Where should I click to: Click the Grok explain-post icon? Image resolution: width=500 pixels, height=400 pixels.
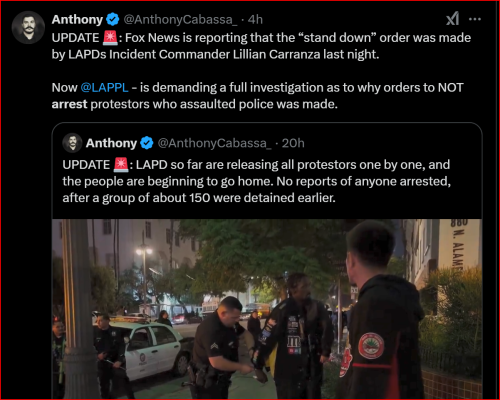pos(452,19)
